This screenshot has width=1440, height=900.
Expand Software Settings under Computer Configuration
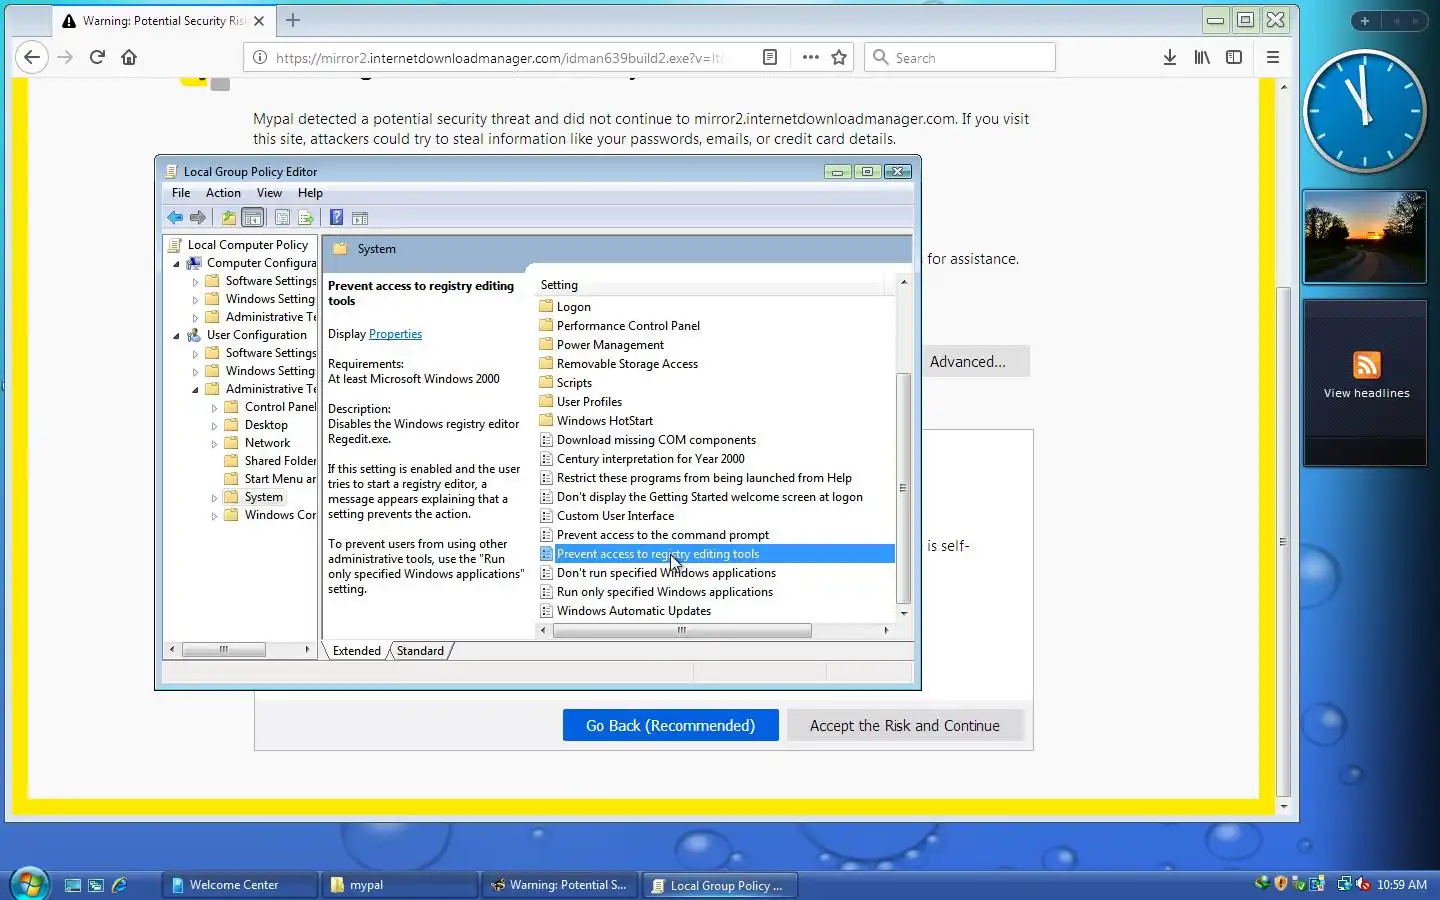195,282
